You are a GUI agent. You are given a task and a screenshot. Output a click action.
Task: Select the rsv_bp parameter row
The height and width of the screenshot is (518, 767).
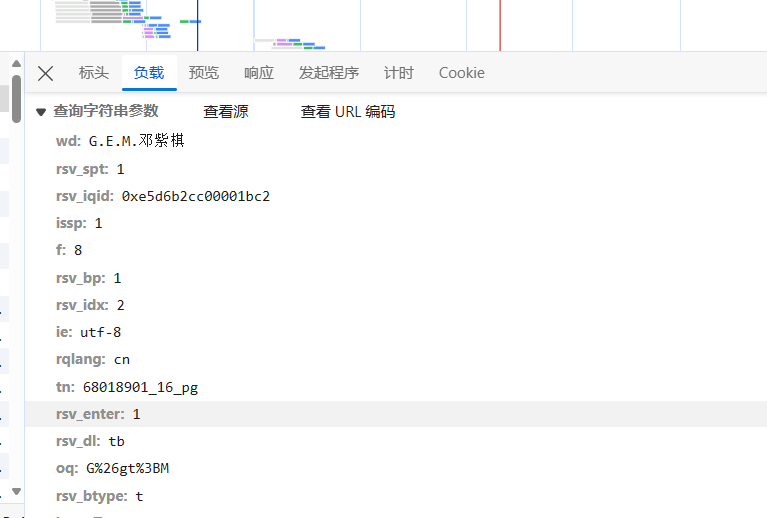coord(396,278)
